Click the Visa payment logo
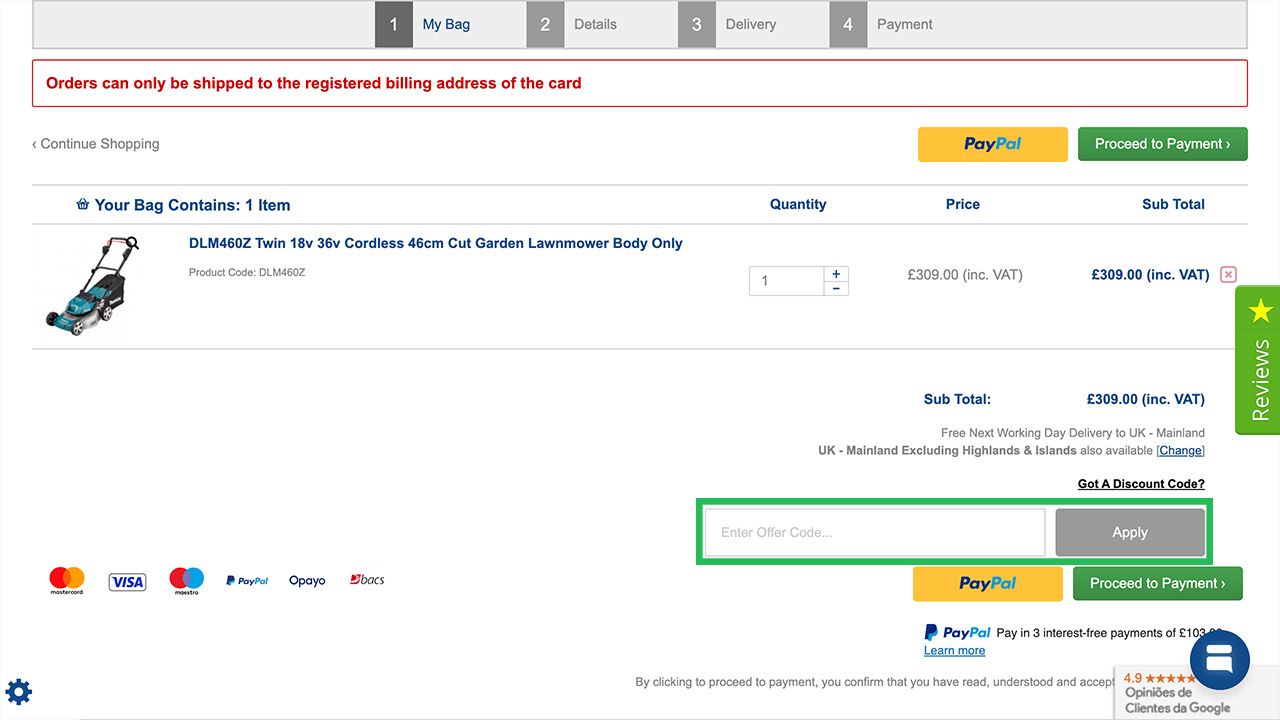 tap(127, 581)
